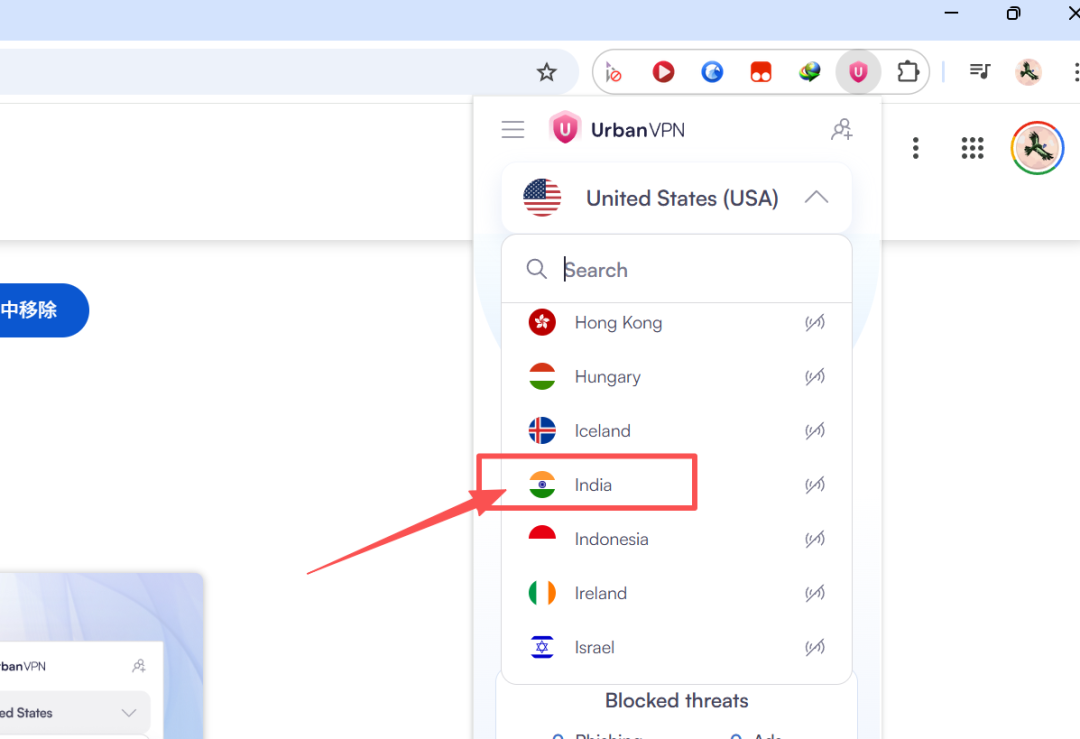Open the Extensions puzzle-piece menu
This screenshot has height=739, width=1080.
(x=908, y=72)
